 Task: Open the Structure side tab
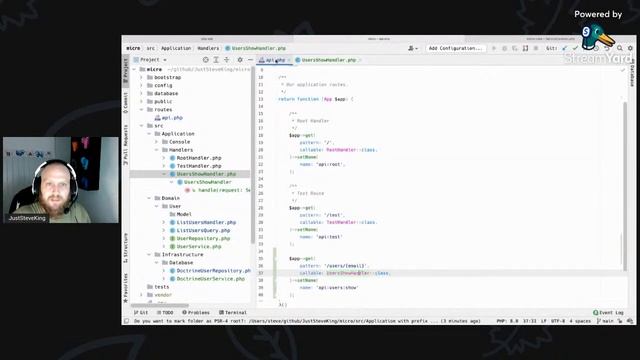click(x=126, y=248)
